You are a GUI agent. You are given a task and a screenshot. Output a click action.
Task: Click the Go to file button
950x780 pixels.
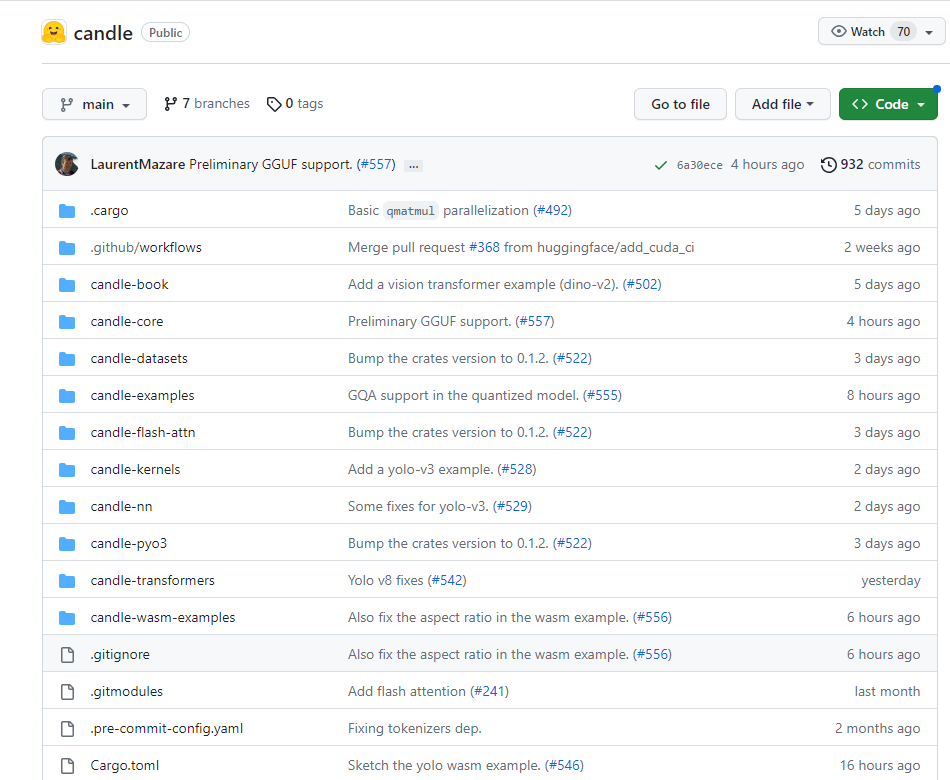pos(680,104)
